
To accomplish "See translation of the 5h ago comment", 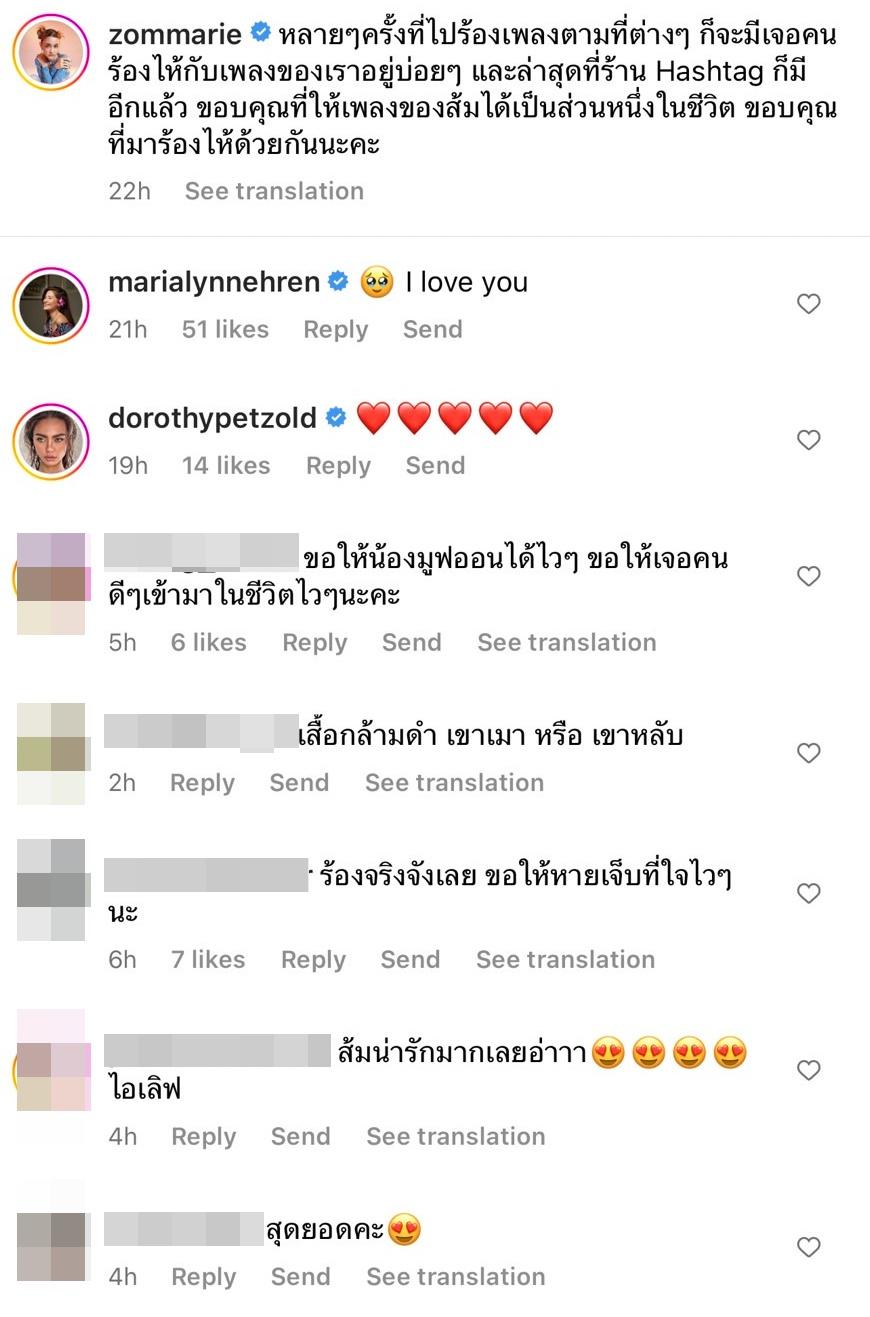I will coord(567,642).
